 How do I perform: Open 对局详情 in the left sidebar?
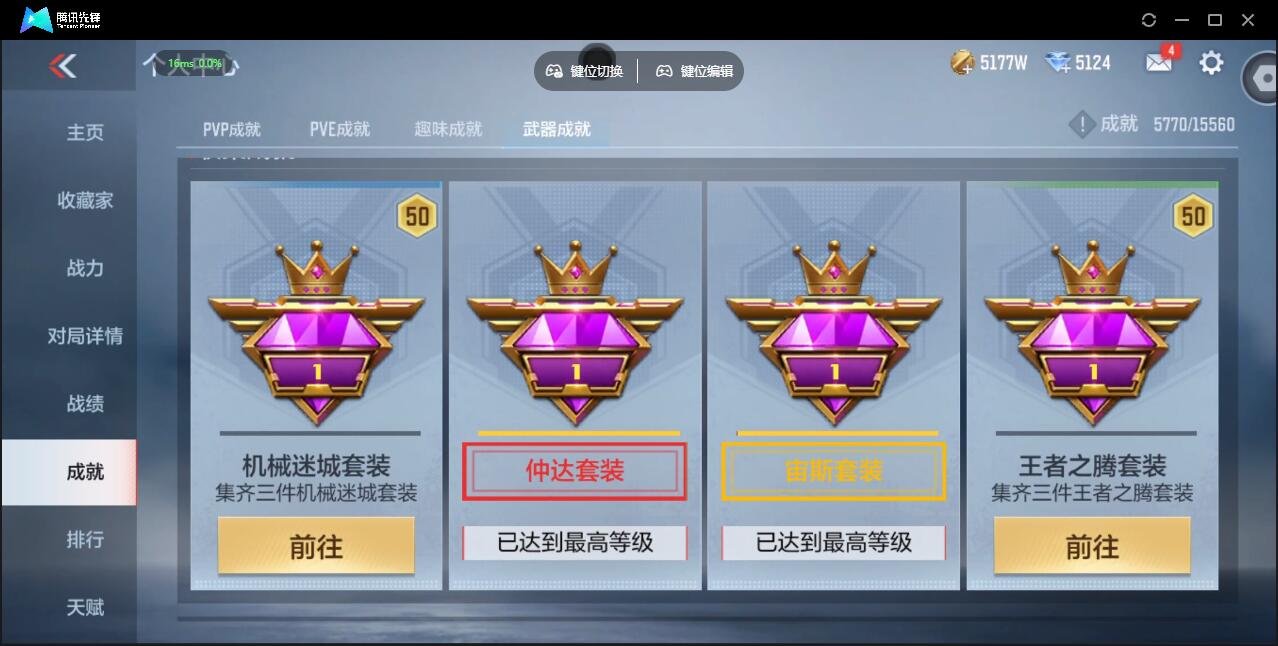85,336
